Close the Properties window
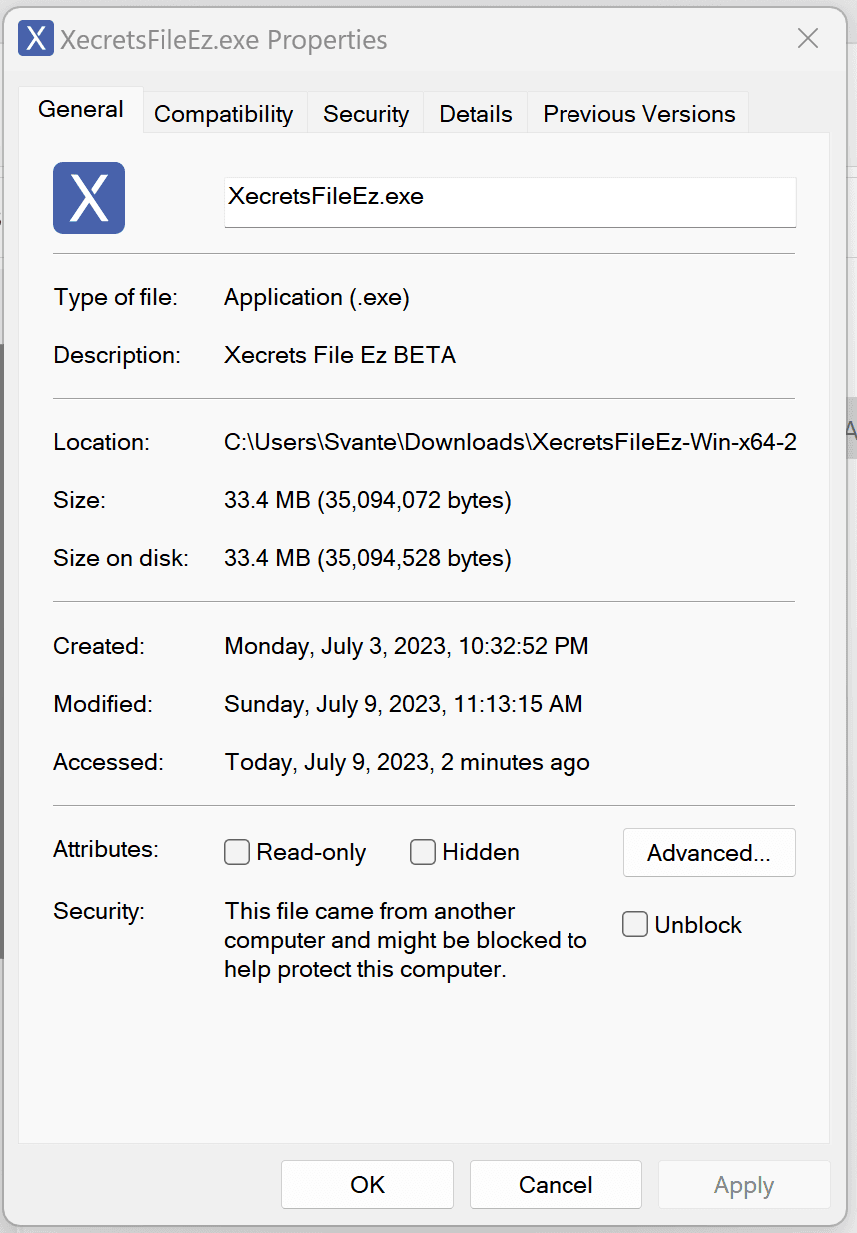The image size is (857, 1233). point(808,38)
